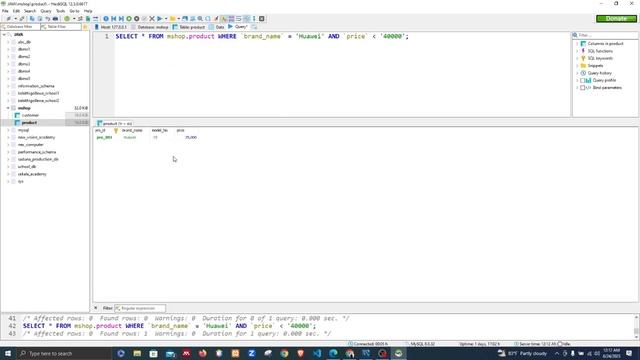This screenshot has height=360, width=640.
Task: Click the Regular expression filter field
Action: coord(140,308)
